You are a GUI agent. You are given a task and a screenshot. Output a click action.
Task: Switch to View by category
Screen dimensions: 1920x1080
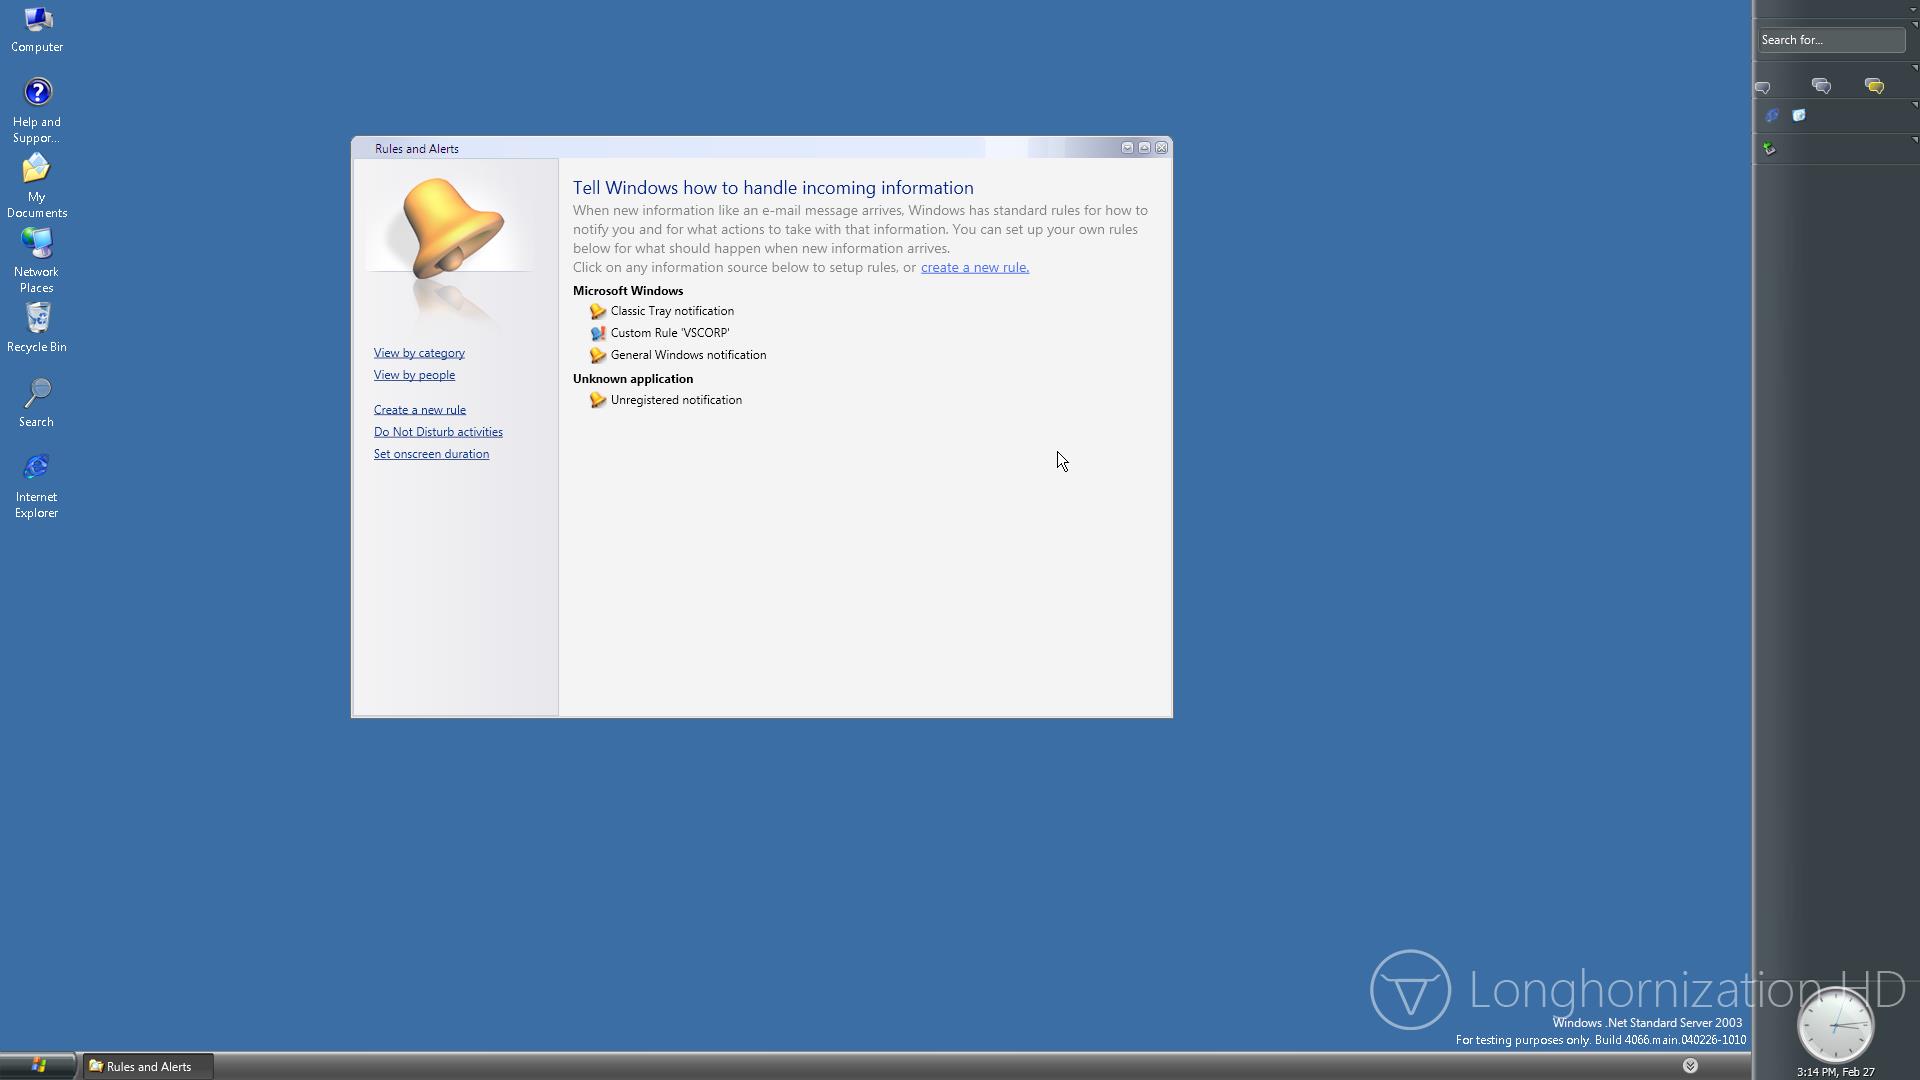(419, 353)
